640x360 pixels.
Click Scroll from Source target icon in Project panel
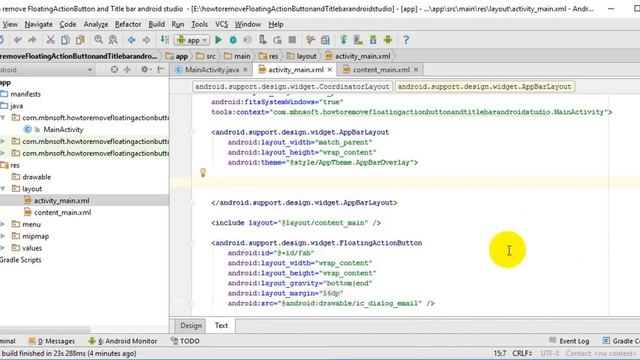(x=114, y=70)
